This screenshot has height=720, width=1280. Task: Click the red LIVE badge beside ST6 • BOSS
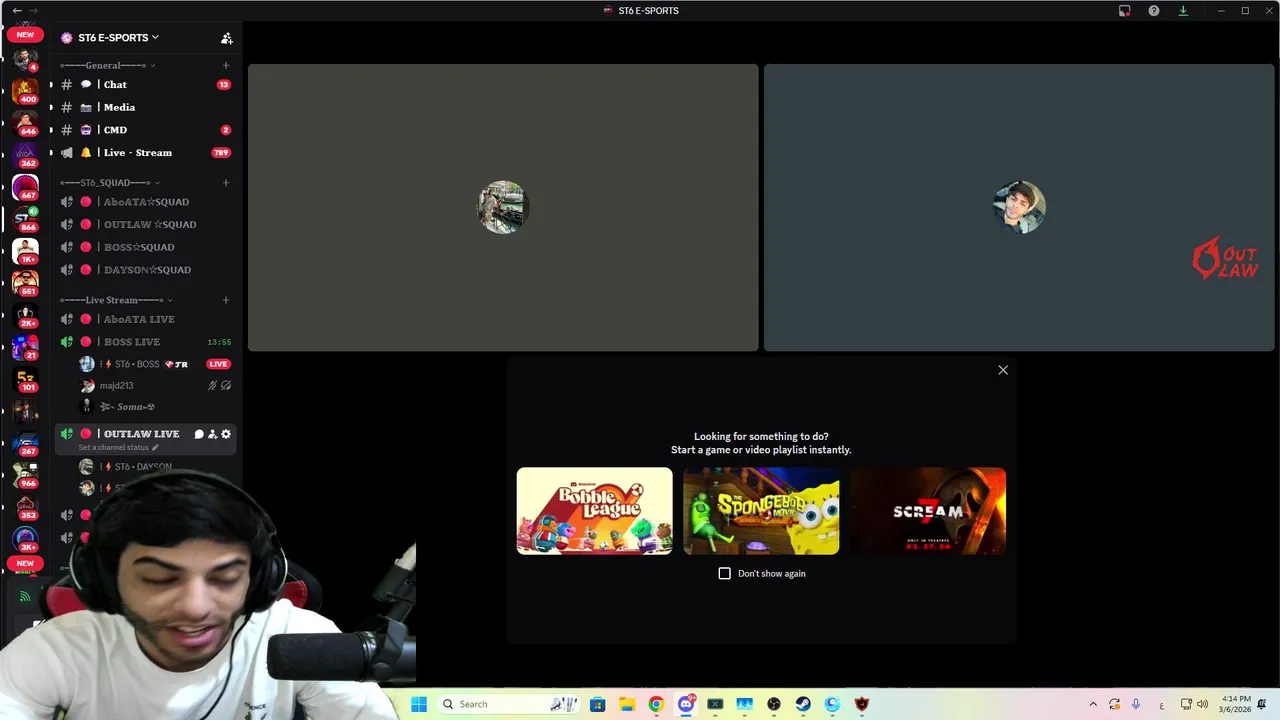pos(218,364)
